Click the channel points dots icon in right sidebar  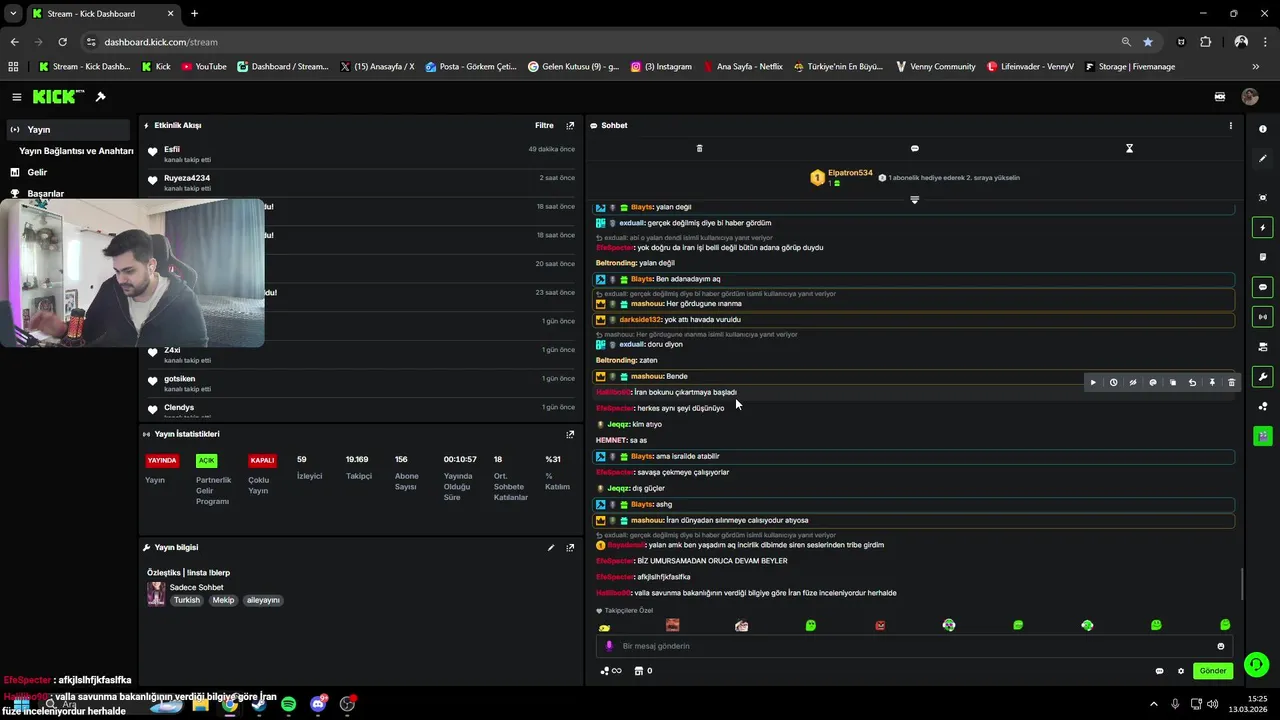[1263, 406]
